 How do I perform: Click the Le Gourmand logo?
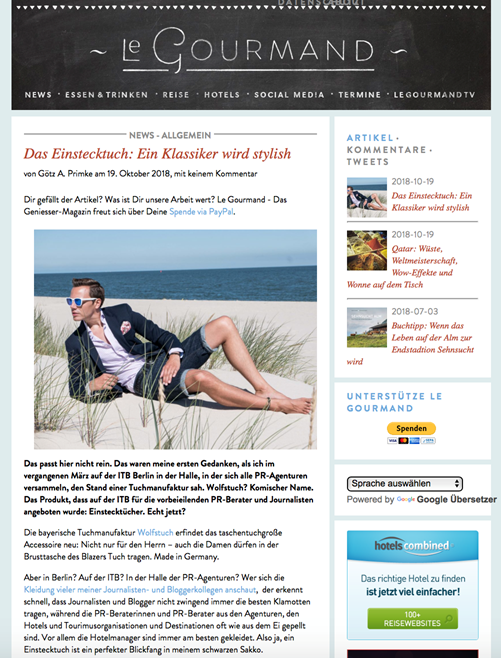pos(248,51)
